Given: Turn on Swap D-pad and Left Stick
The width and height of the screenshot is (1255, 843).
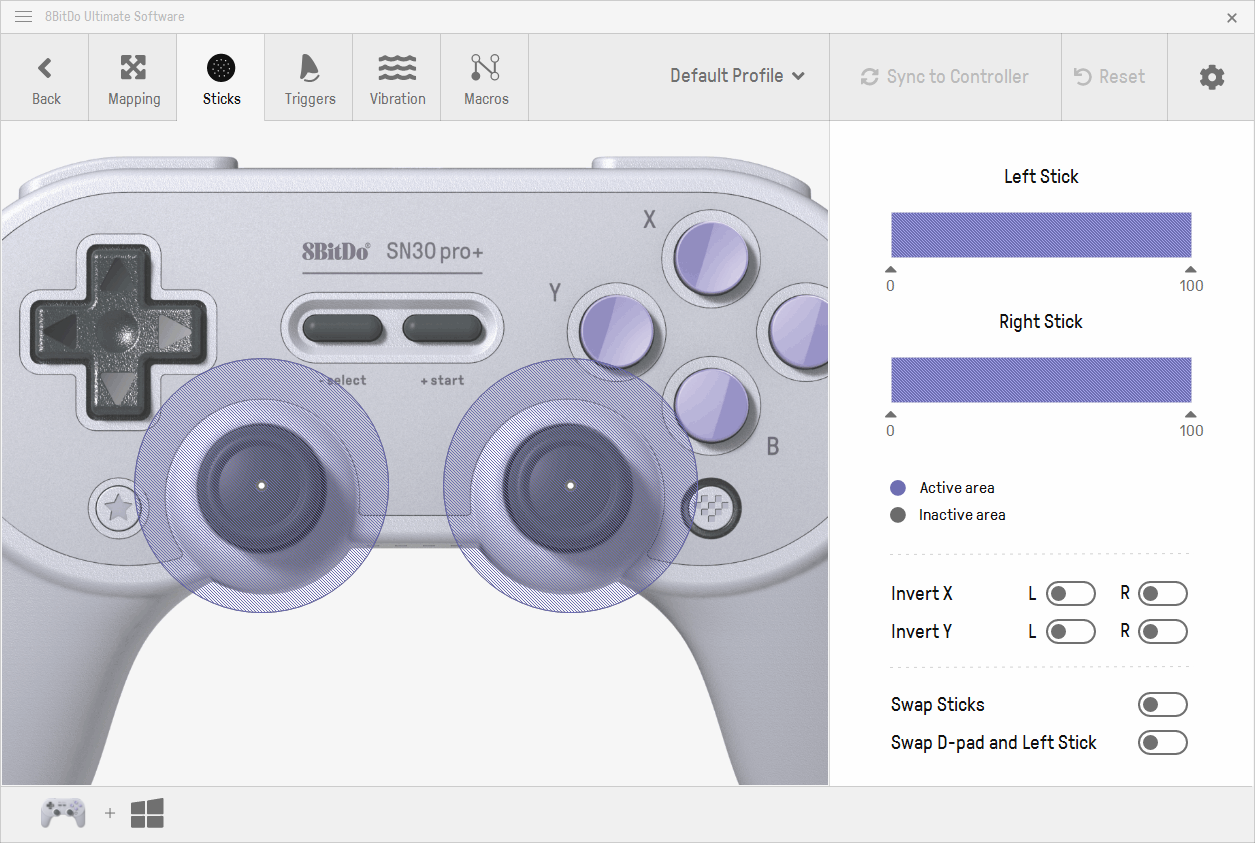Looking at the screenshot, I should tap(1163, 743).
